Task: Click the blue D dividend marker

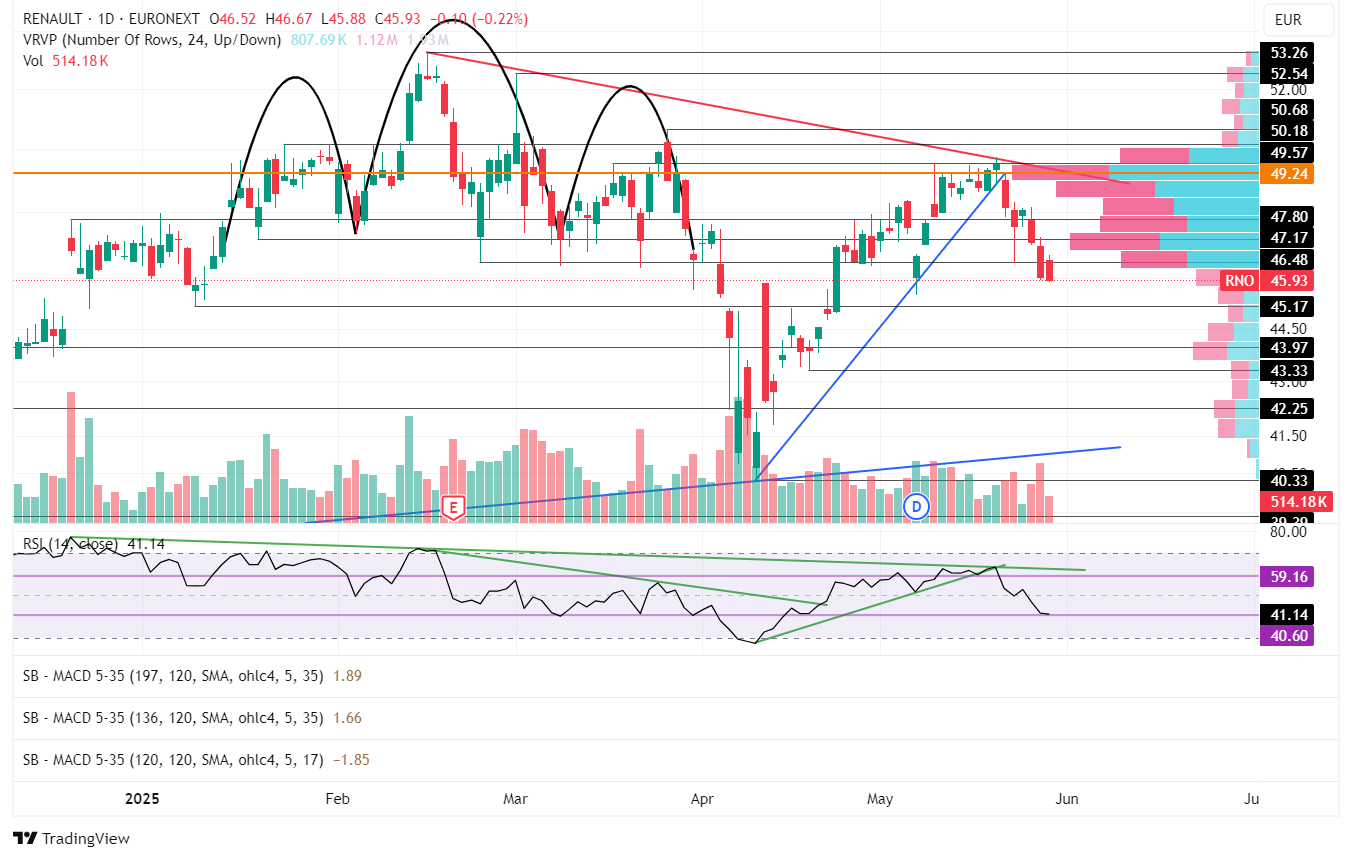Action: coord(916,507)
